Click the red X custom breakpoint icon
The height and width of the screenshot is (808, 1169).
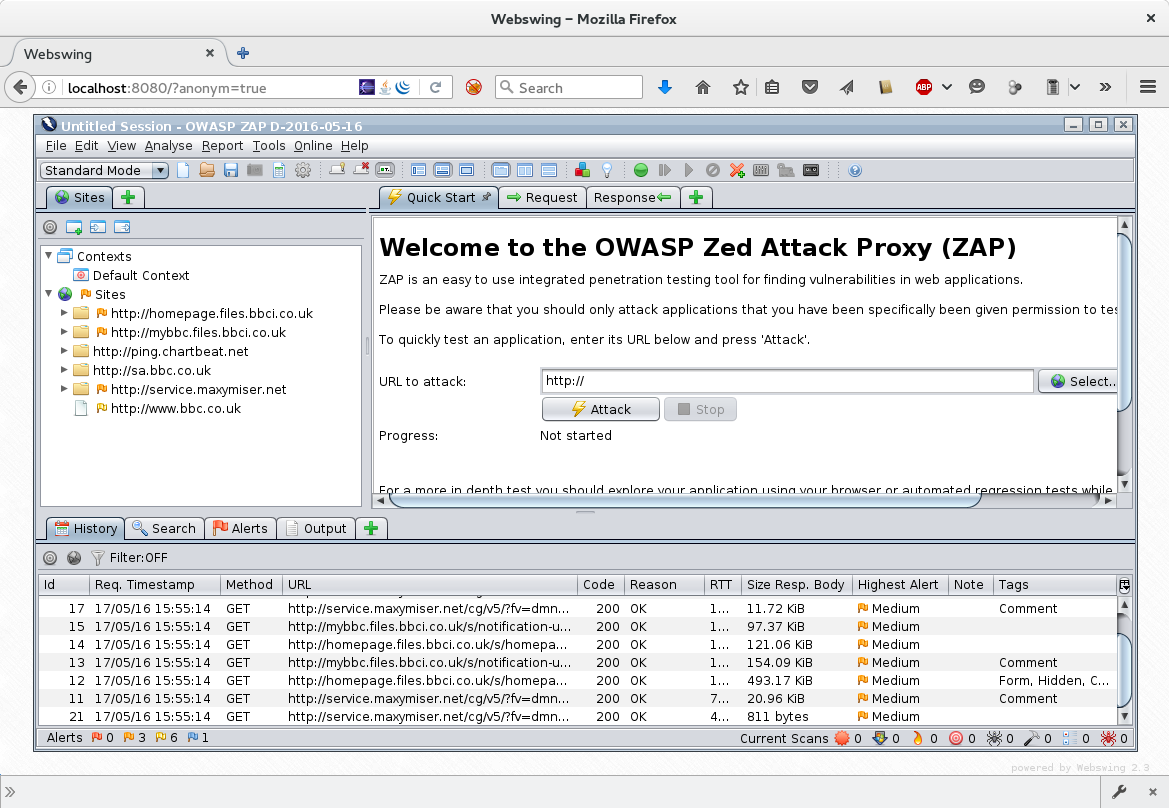[737, 171]
